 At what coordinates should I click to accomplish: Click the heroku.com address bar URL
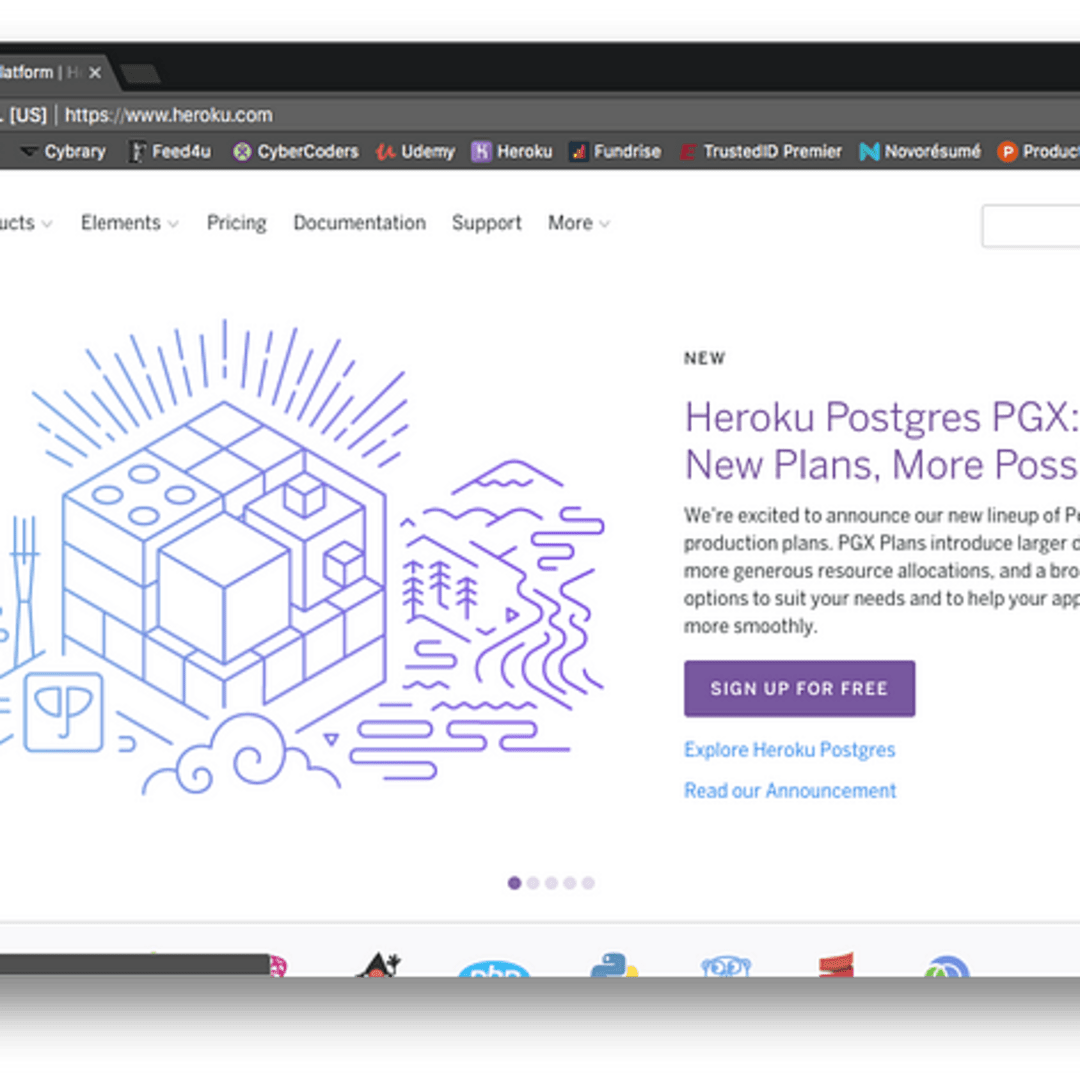coord(169,114)
